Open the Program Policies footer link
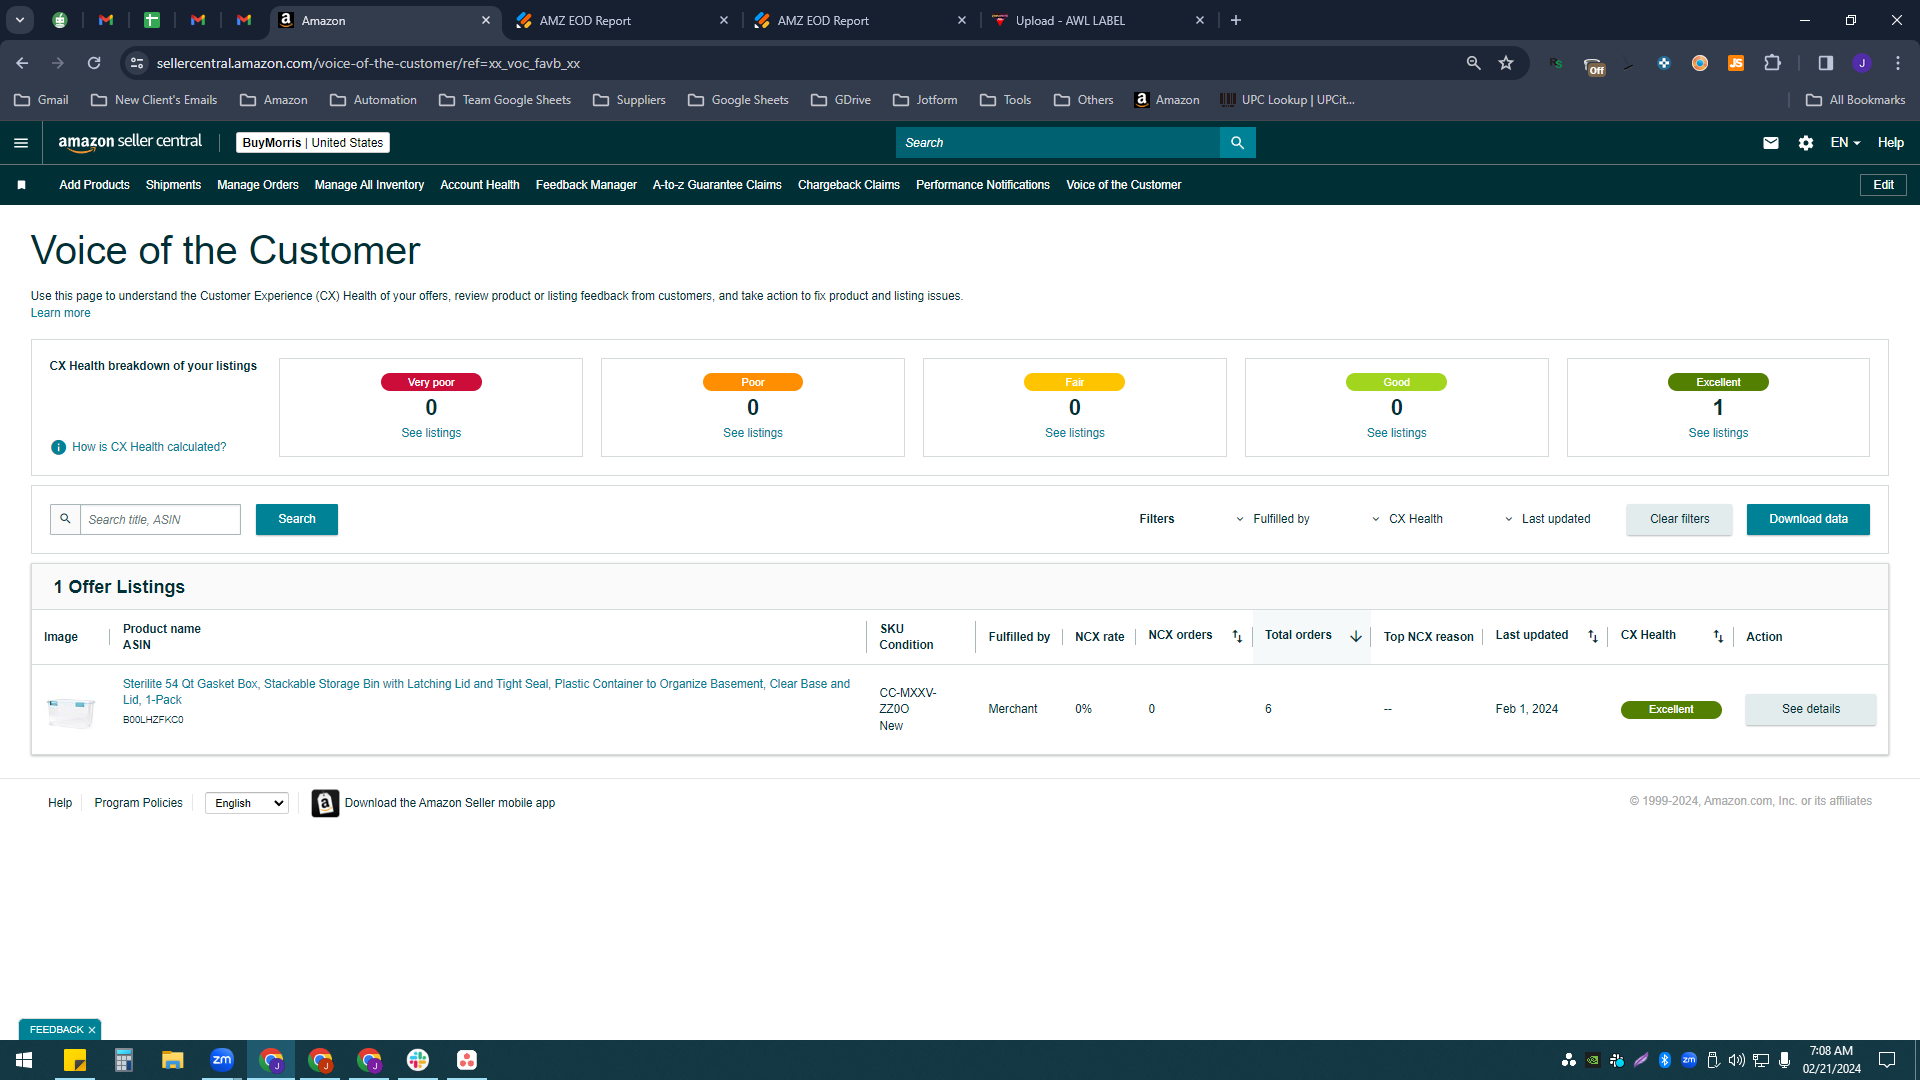The image size is (1920, 1080). coord(138,803)
